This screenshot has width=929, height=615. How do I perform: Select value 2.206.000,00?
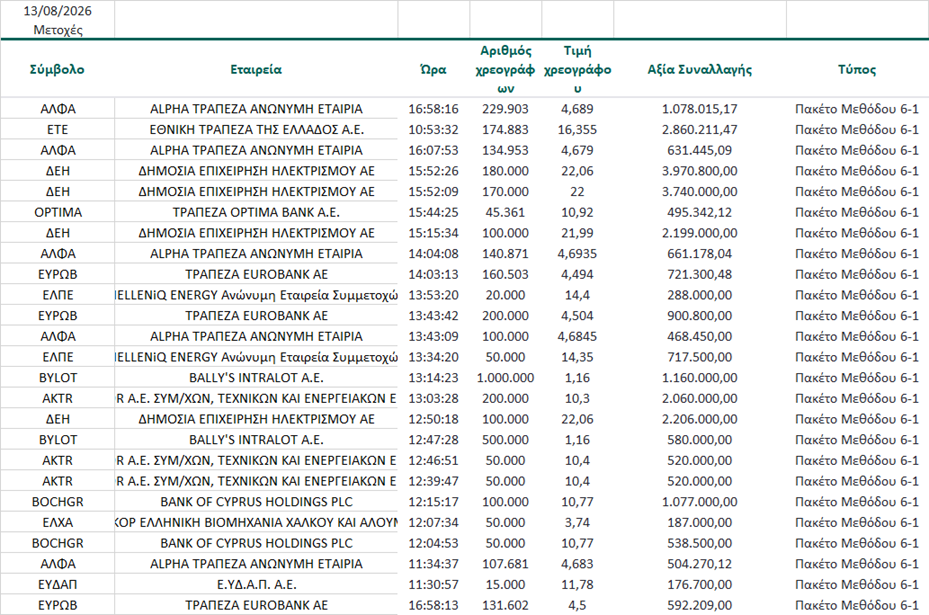pos(700,419)
